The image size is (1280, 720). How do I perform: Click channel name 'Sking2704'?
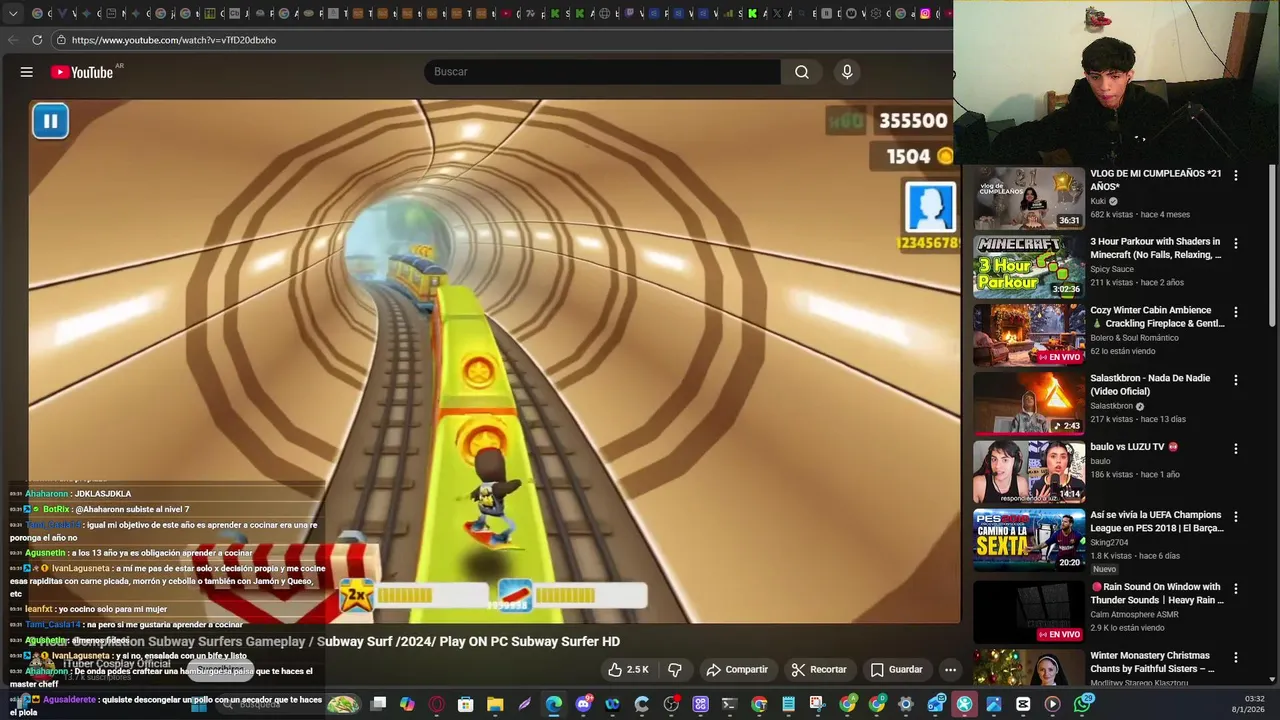coord(1109,542)
